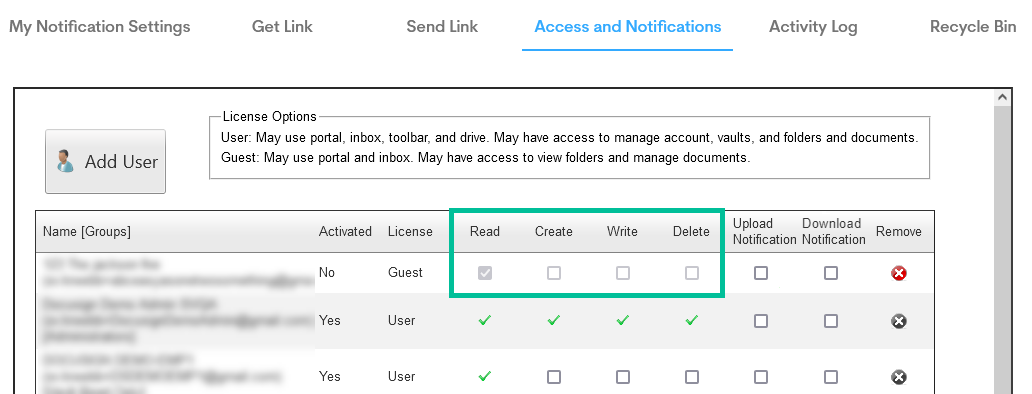Enable Write permission for the Guest row

[623, 272]
